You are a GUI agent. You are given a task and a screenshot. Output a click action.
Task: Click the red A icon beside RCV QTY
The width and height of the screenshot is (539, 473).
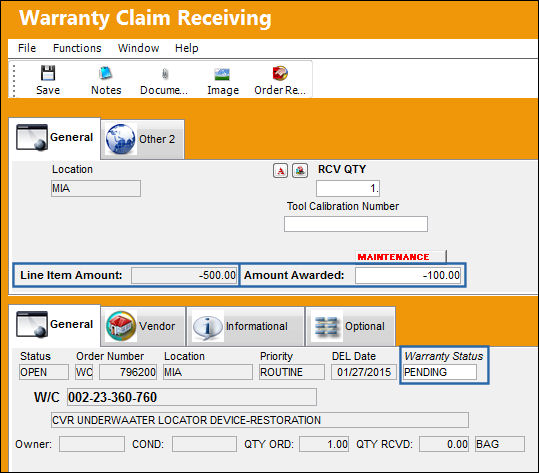pyautogui.click(x=280, y=170)
